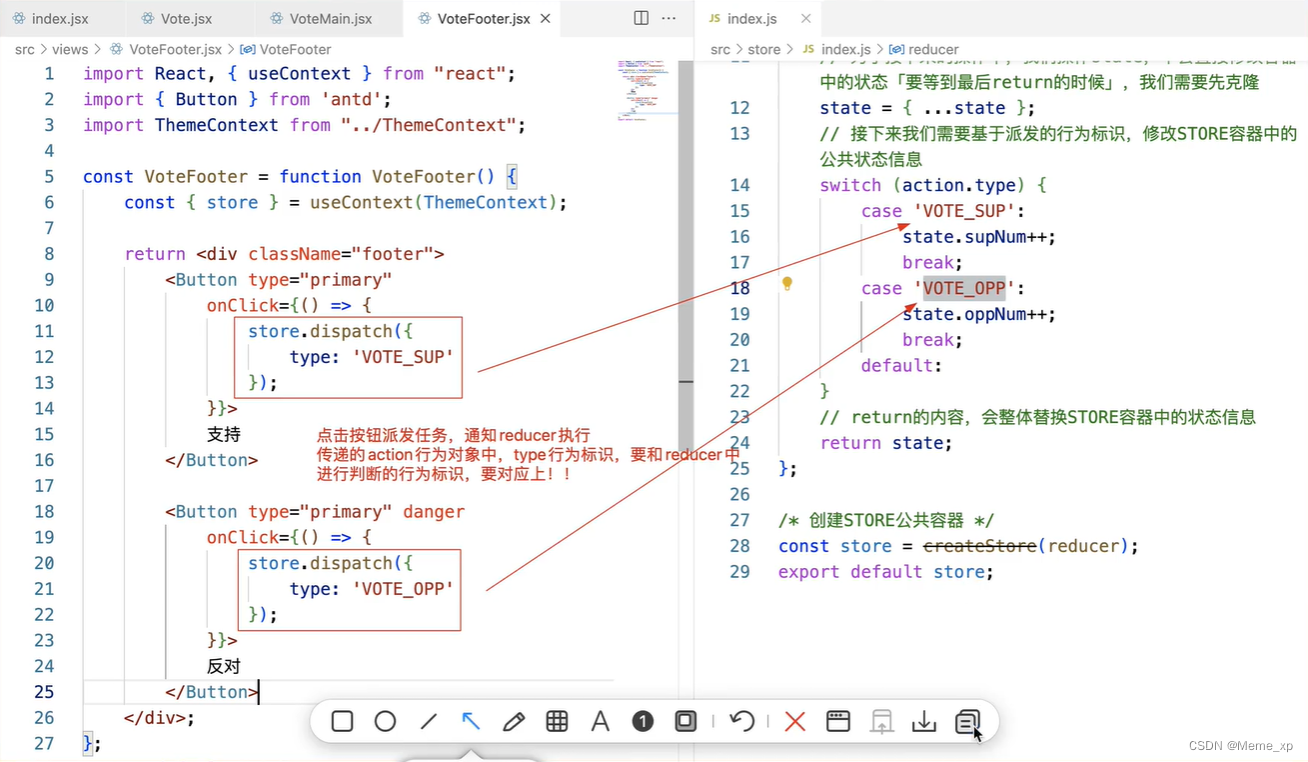1308x762 pixels.
Task: Undo the last annotation
Action: click(741, 721)
